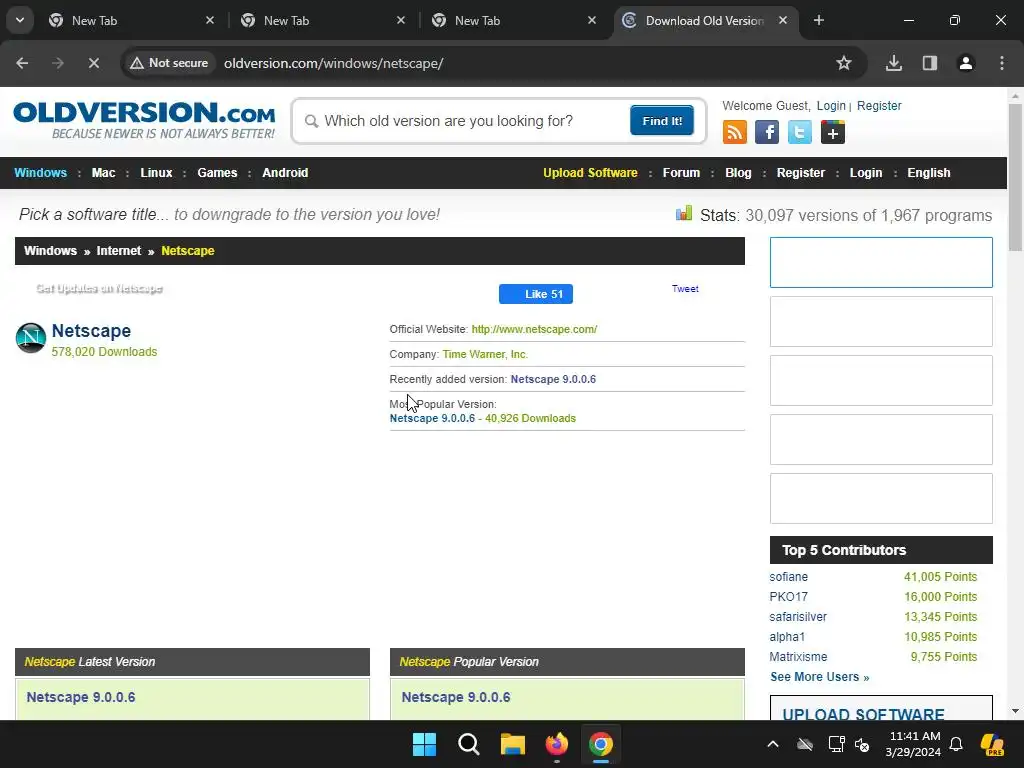Click the Not secure site info chip
The height and width of the screenshot is (768, 1024).
(169, 63)
